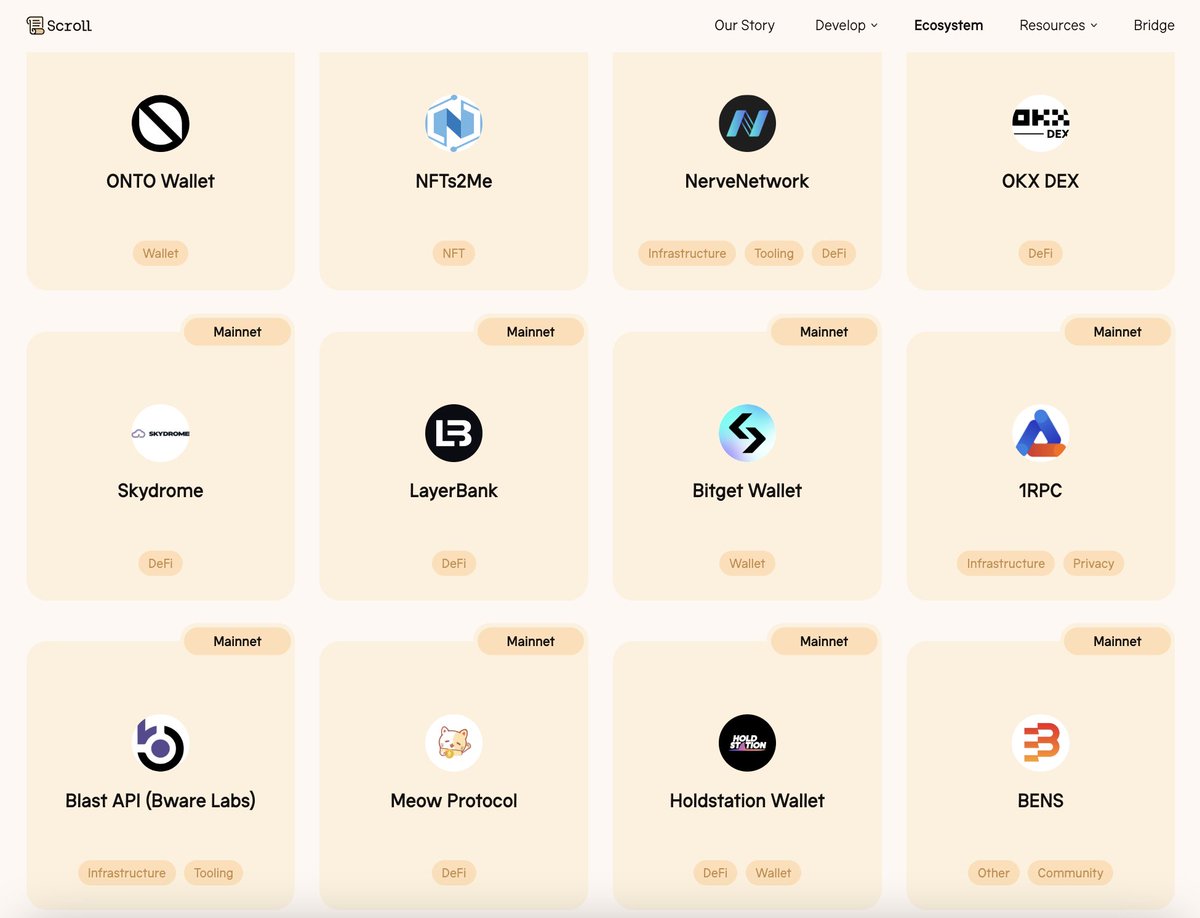Open the Ecosystem nav item
Screen dimensions: 1200x918
click(x=948, y=25)
